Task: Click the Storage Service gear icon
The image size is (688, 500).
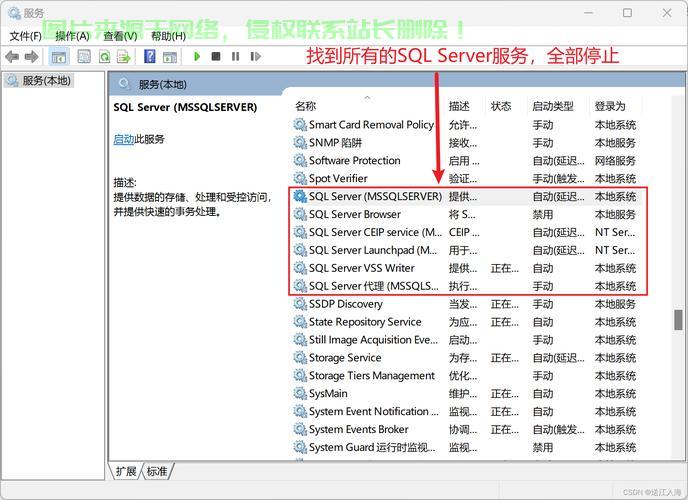Action: pos(300,357)
